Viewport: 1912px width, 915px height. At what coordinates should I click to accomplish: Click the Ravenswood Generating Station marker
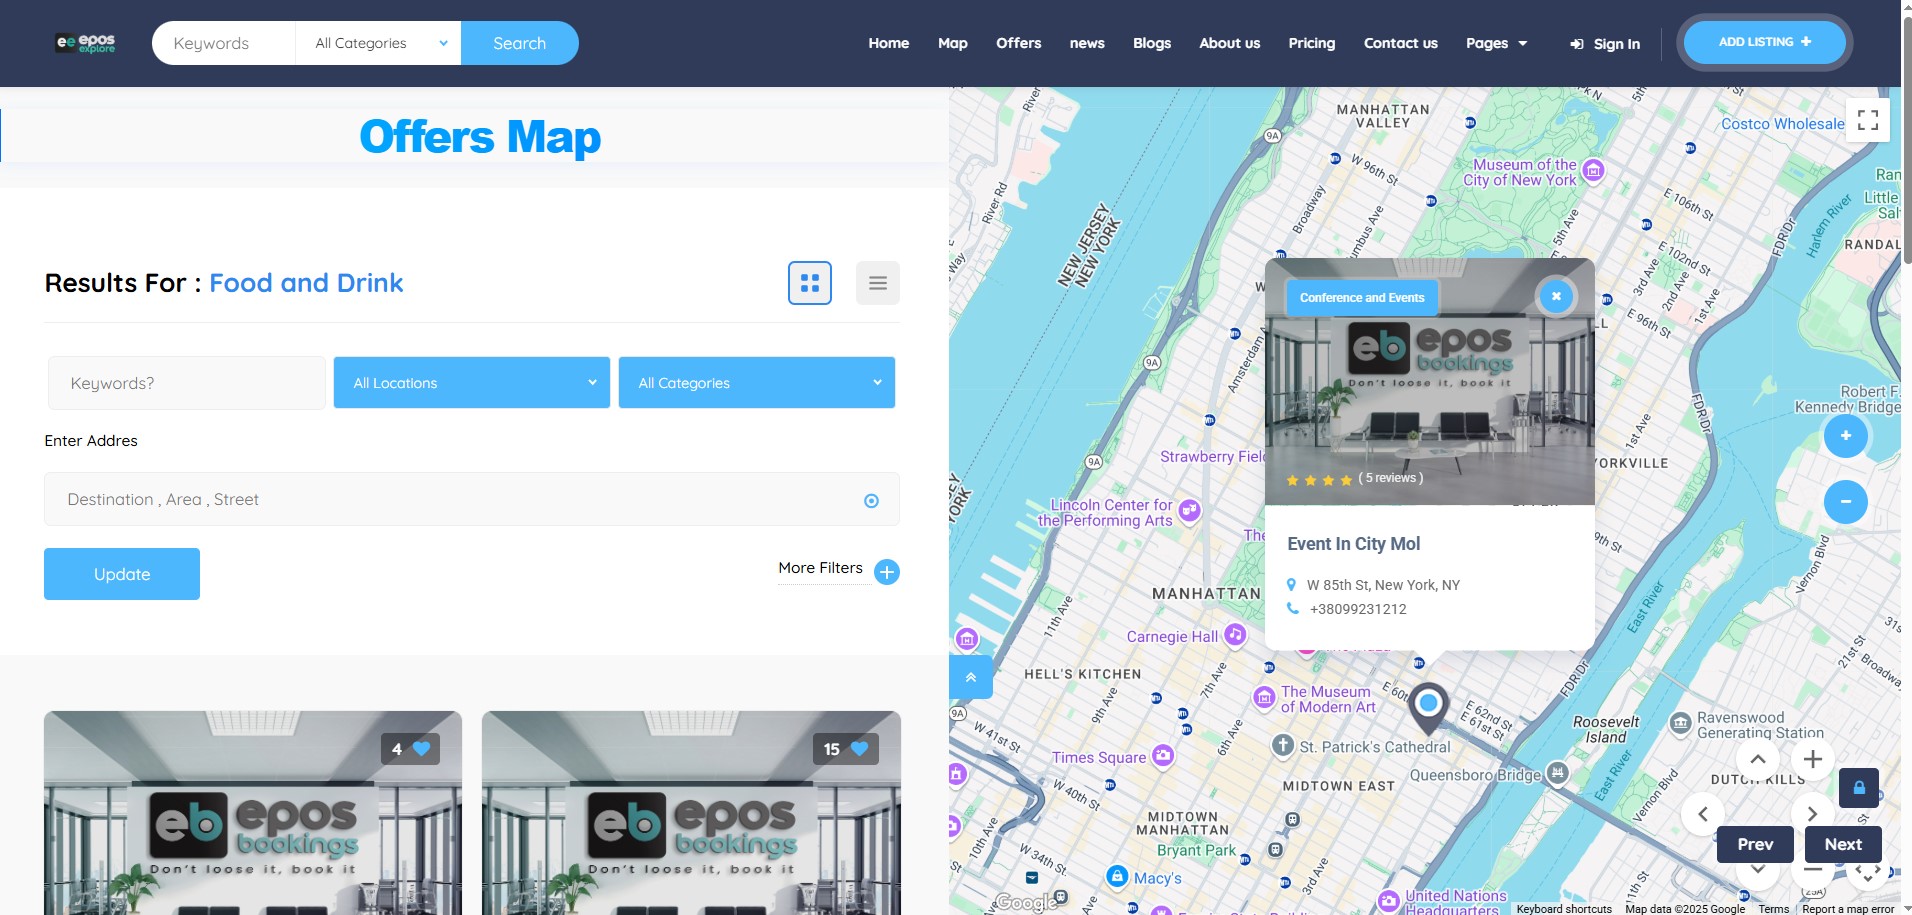[1681, 722]
